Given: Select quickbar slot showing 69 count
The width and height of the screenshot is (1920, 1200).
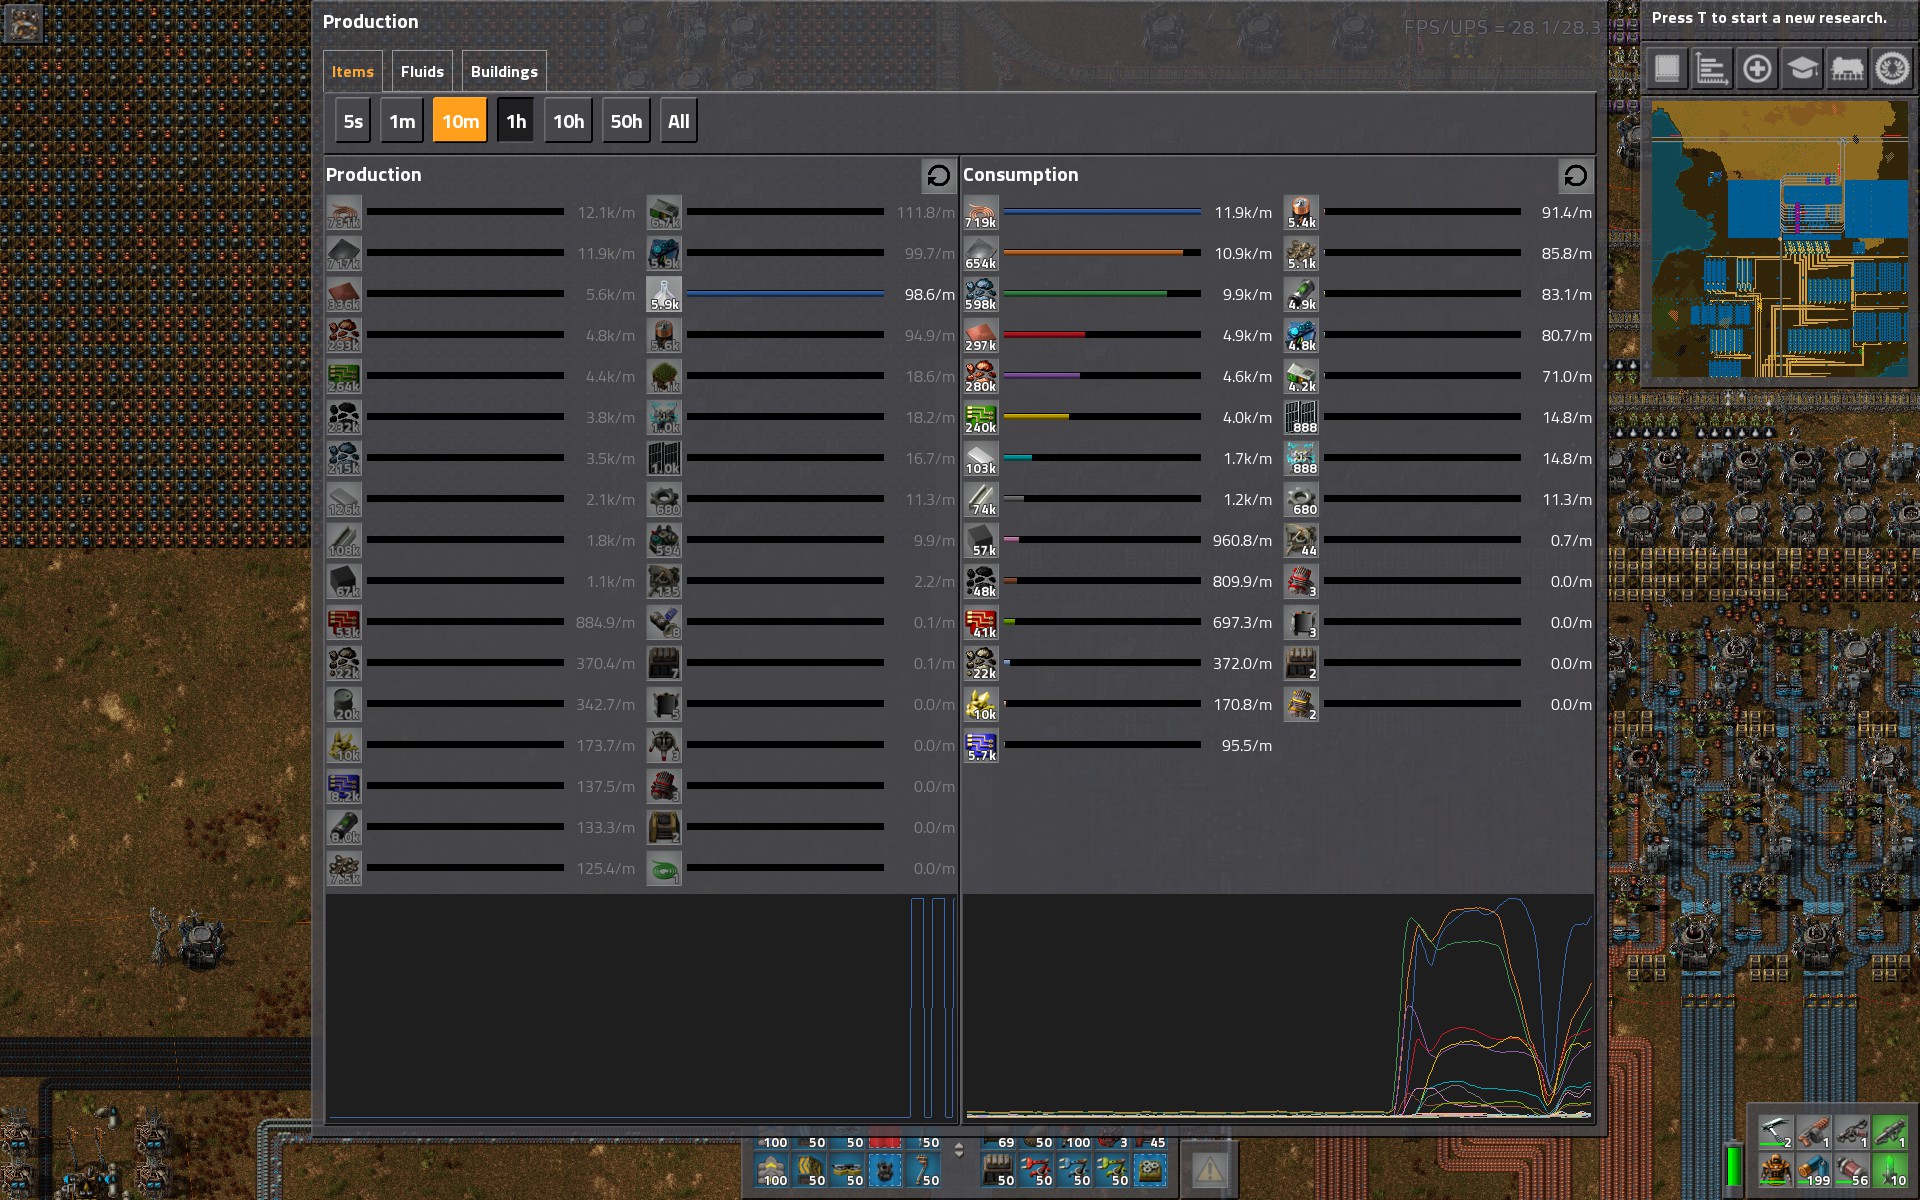Looking at the screenshot, I should 997,1142.
